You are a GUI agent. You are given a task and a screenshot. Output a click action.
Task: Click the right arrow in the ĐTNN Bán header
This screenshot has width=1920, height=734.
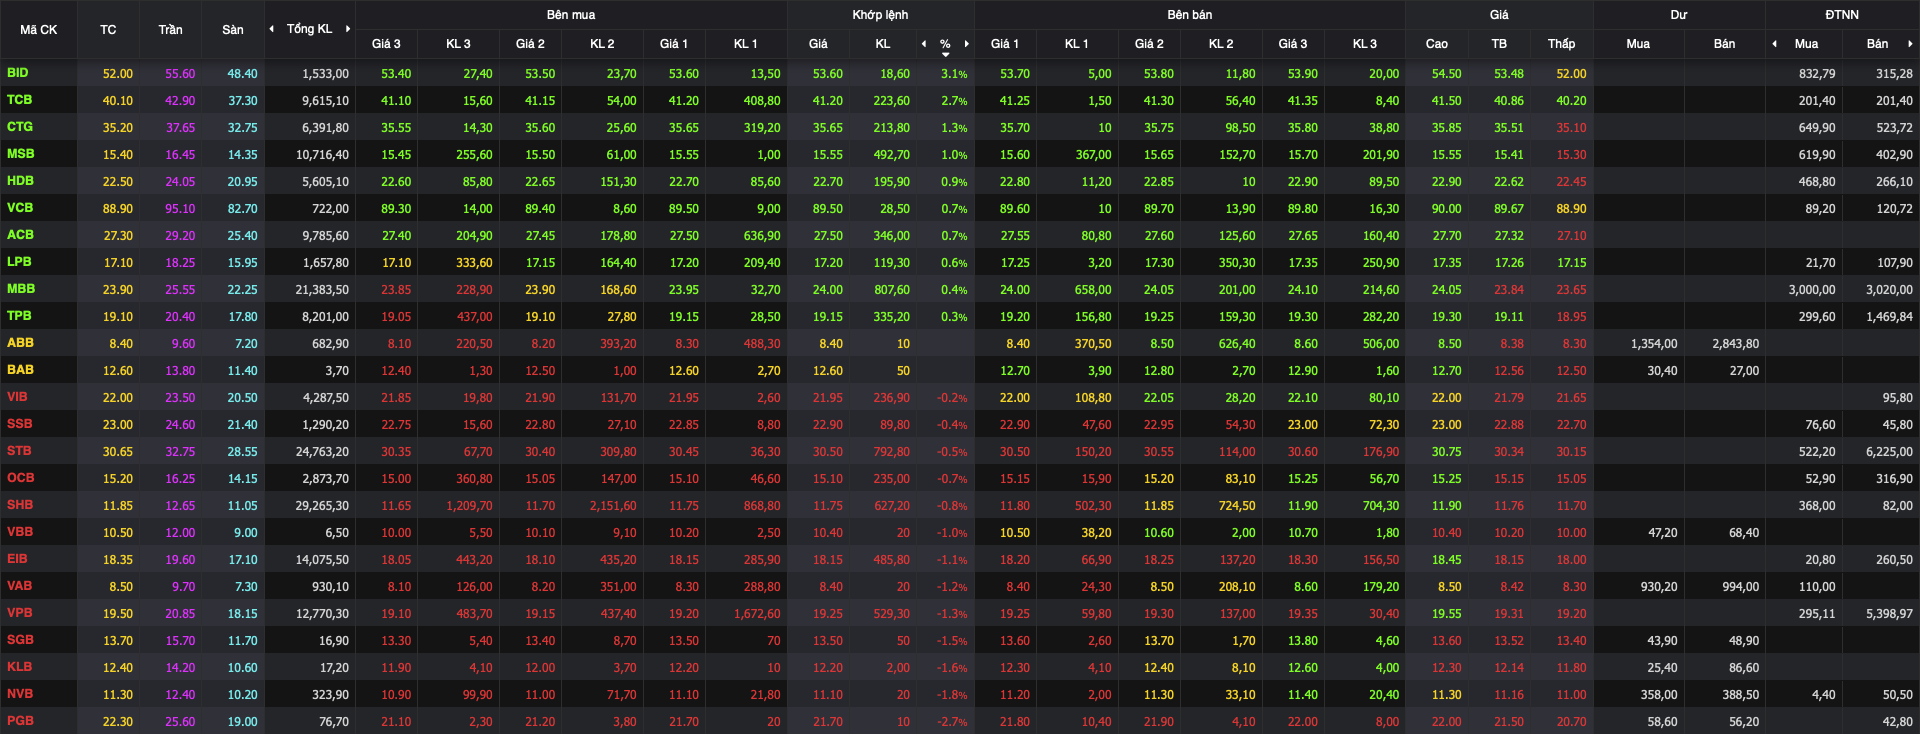(1910, 44)
